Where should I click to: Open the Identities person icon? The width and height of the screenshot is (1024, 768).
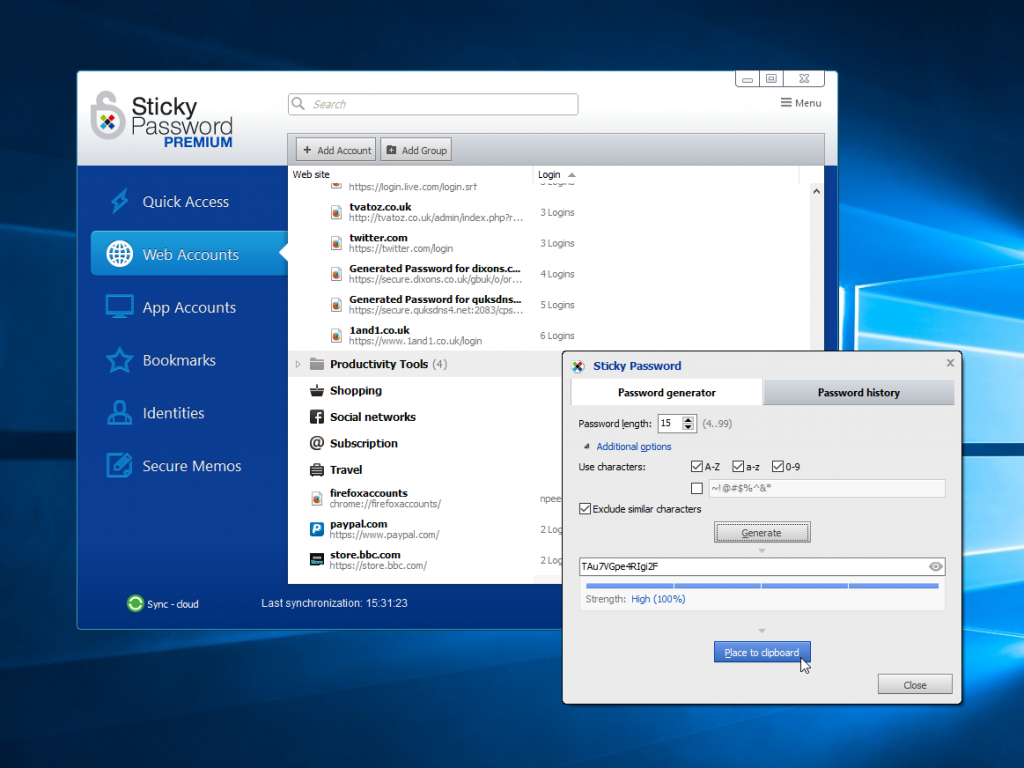(120, 413)
